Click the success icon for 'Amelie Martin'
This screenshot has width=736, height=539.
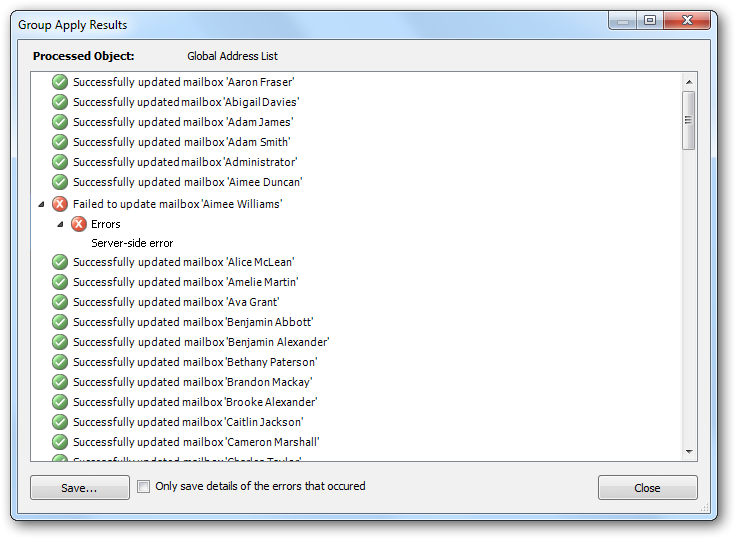[x=60, y=282]
